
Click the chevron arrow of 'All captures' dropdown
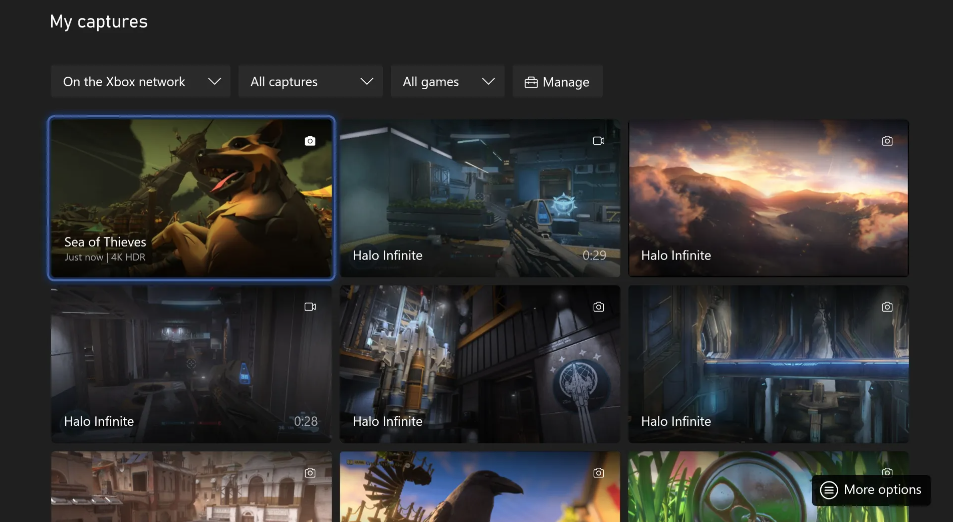(x=366, y=81)
